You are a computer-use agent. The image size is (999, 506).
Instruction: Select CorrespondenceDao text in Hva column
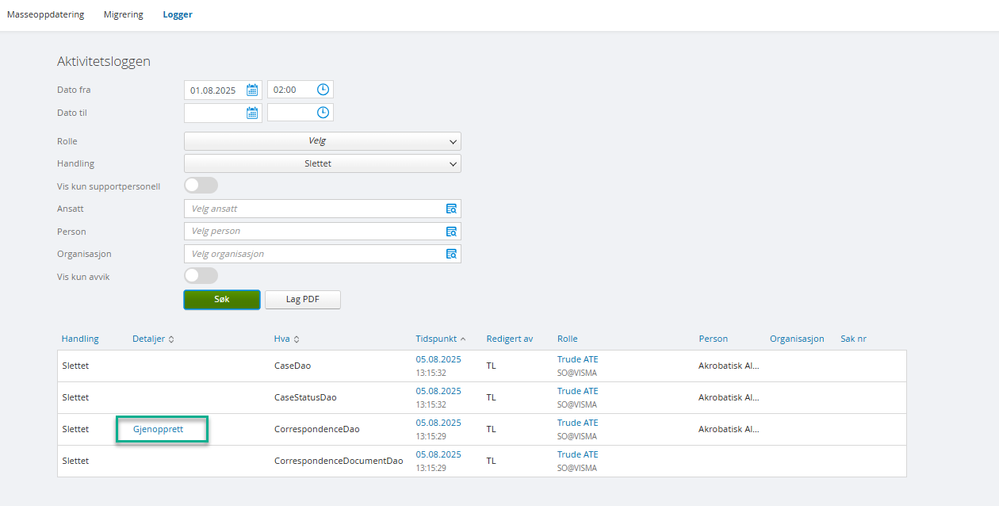click(x=317, y=430)
